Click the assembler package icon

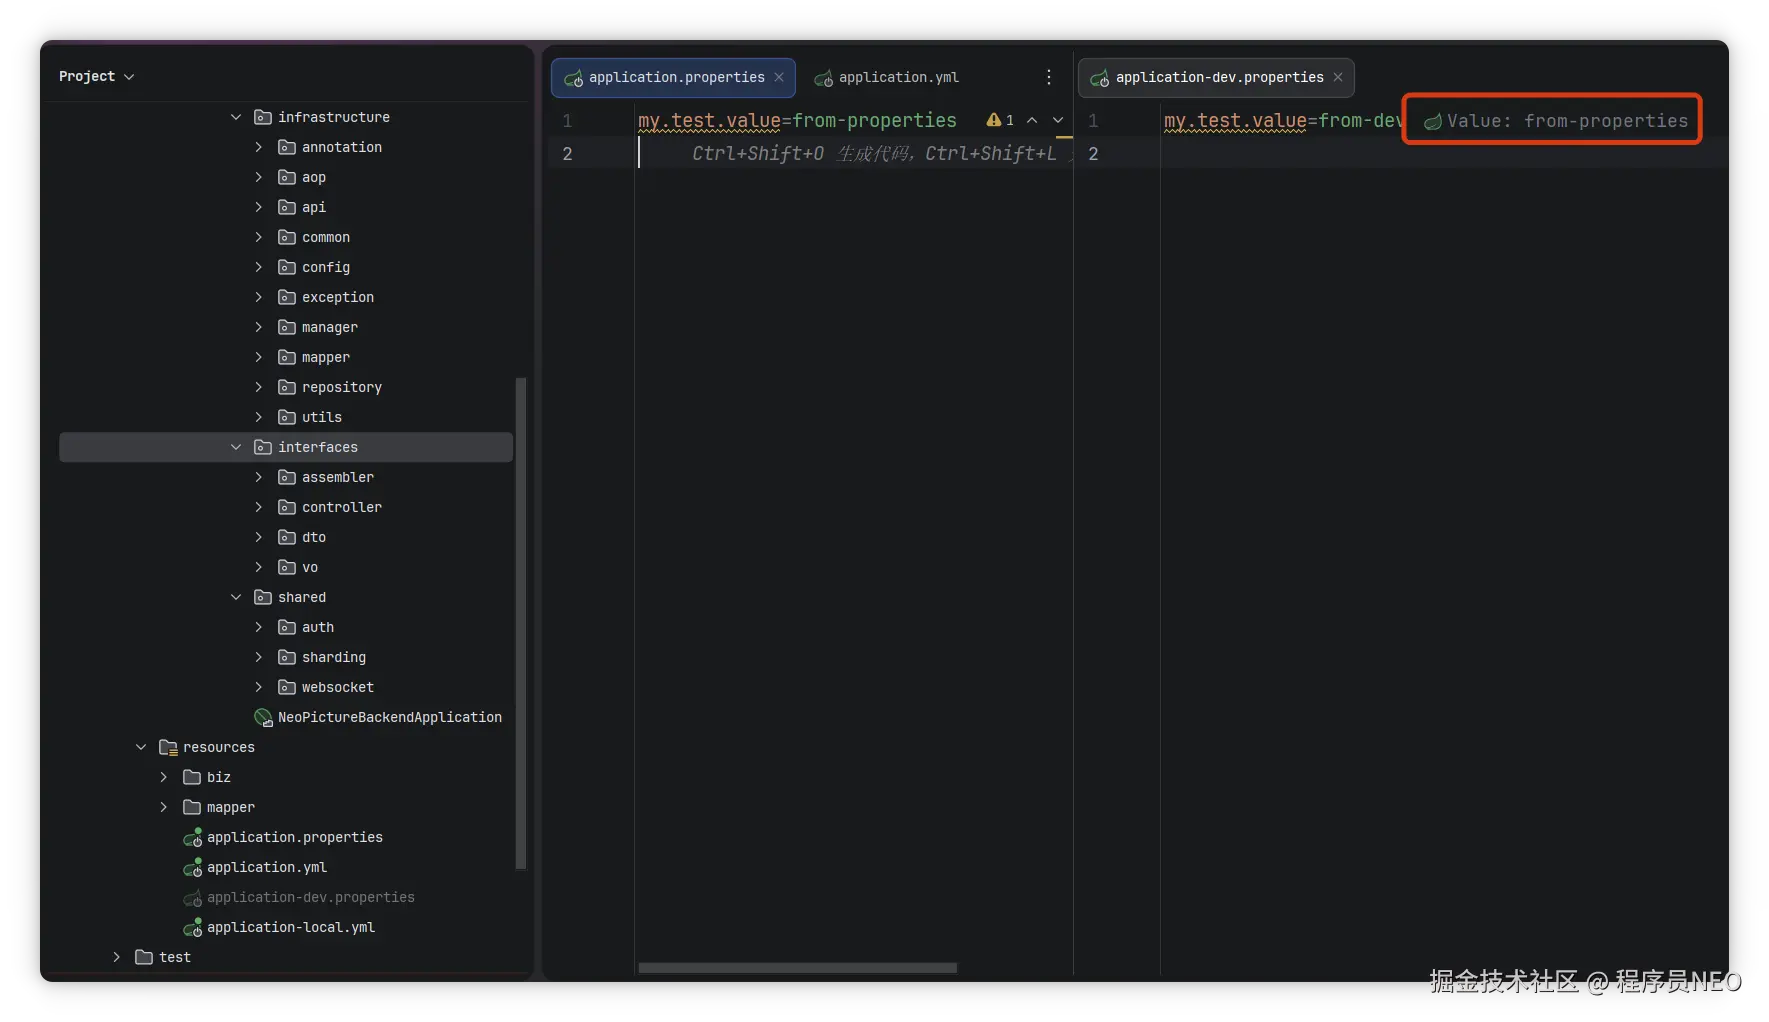[287, 477]
